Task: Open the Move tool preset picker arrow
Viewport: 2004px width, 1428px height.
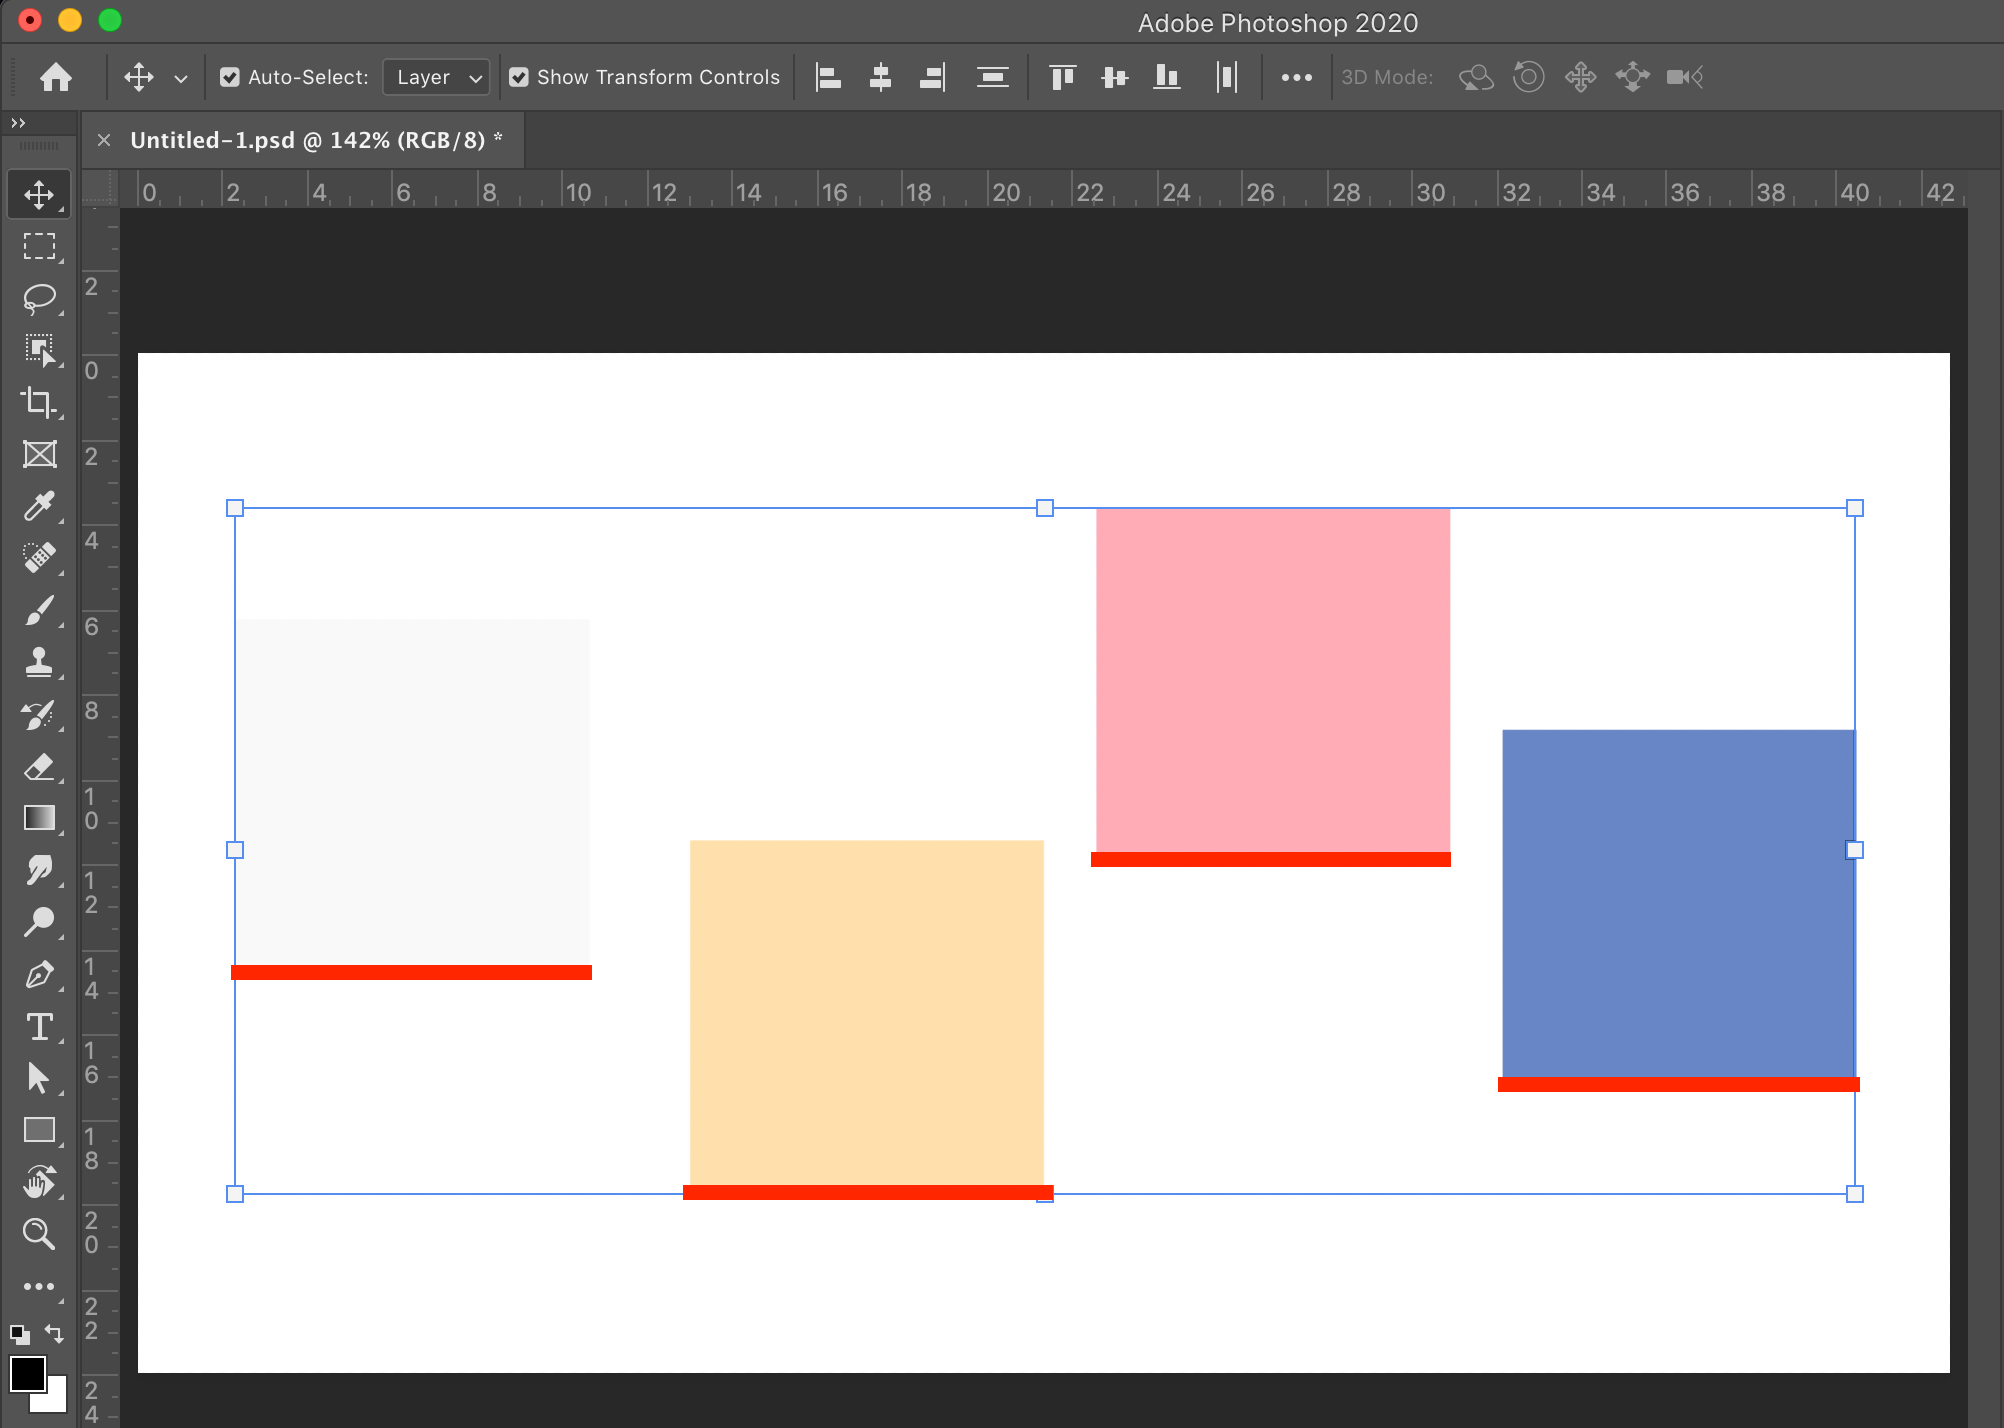Action: (181, 78)
